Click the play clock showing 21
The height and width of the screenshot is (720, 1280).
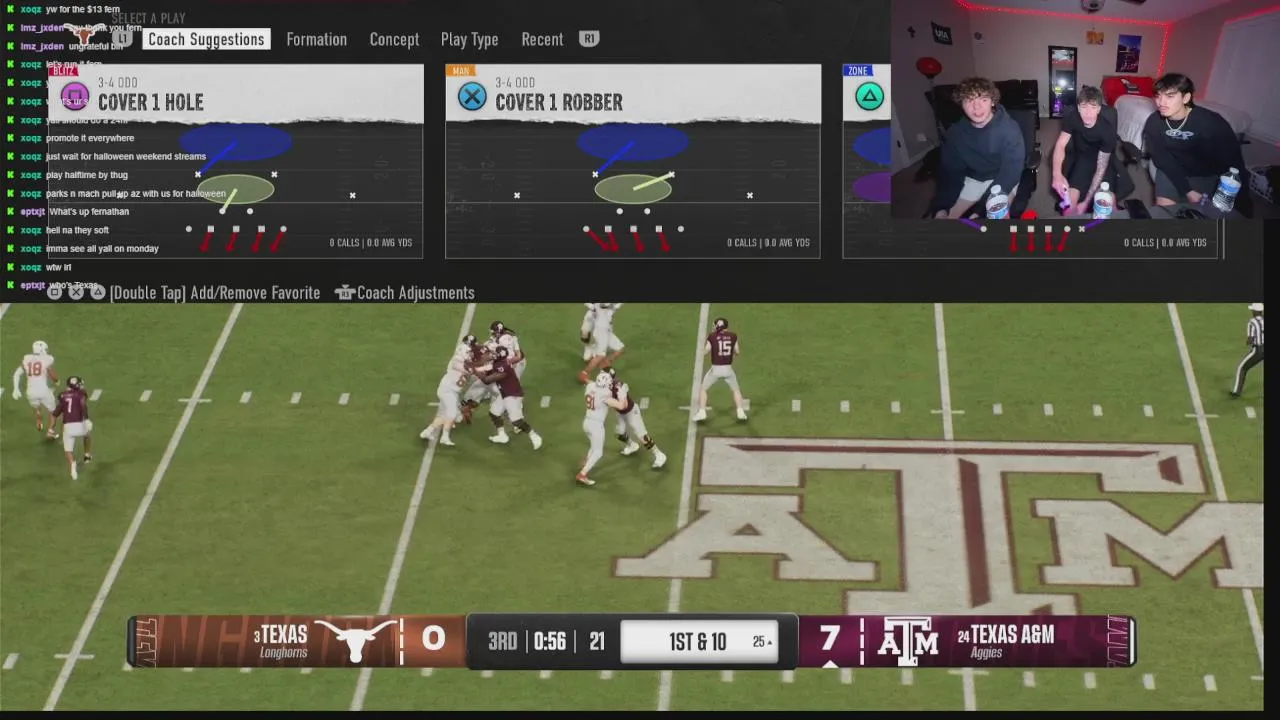pos(597,641)
